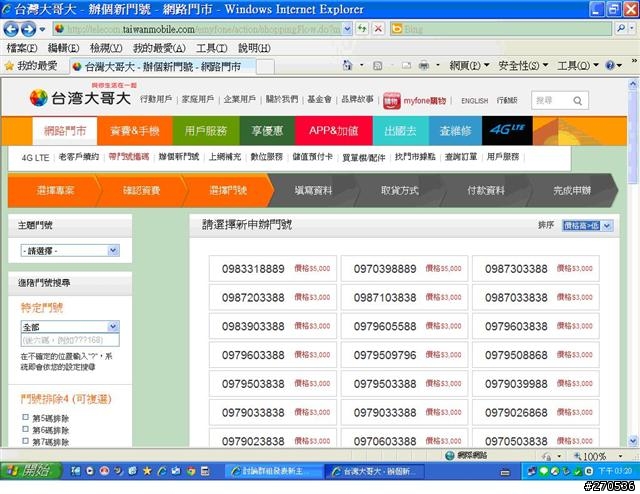Click the RSS feeds icon in command bar
Image resolution: width=640 pixels, height=494 pixels.
(x=378, y=65)
